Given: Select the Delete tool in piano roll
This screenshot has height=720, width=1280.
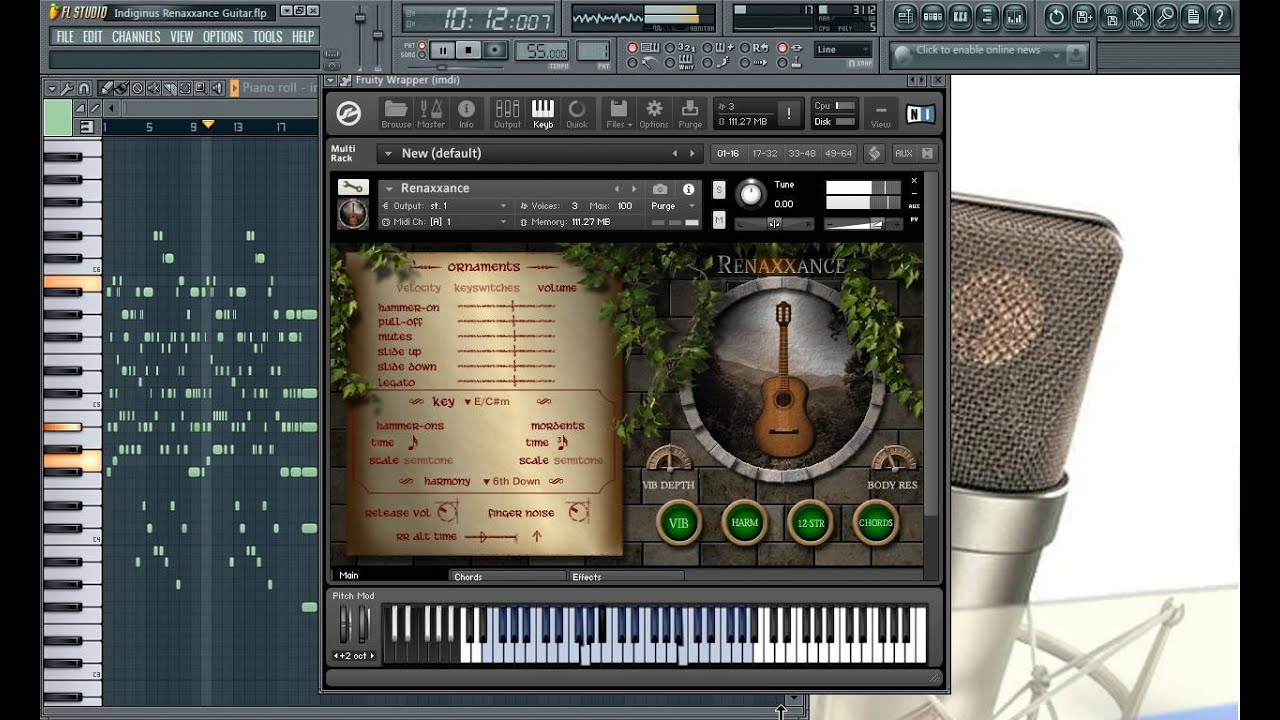Looking at the screenshot, I should click(137, 88).
